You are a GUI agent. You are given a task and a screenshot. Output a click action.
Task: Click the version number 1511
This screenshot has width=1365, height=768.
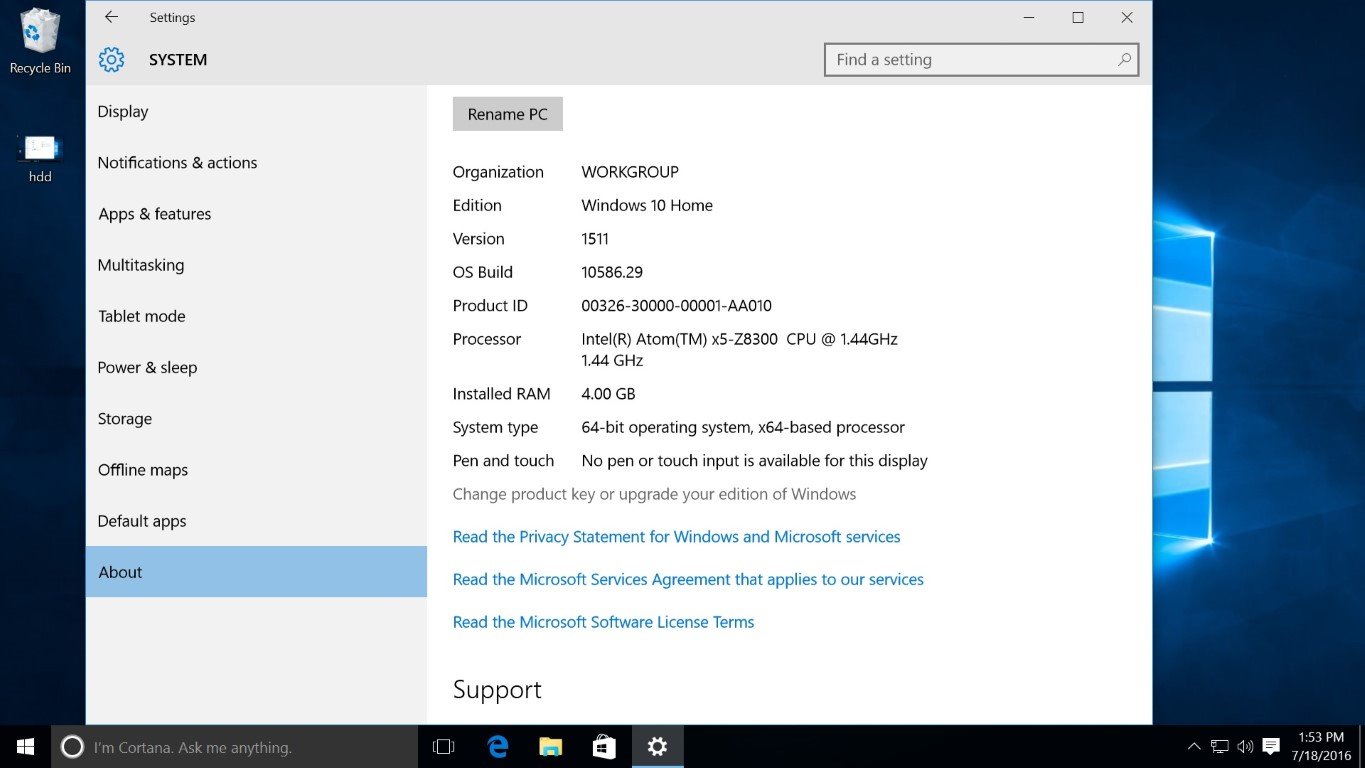[595, 239]
